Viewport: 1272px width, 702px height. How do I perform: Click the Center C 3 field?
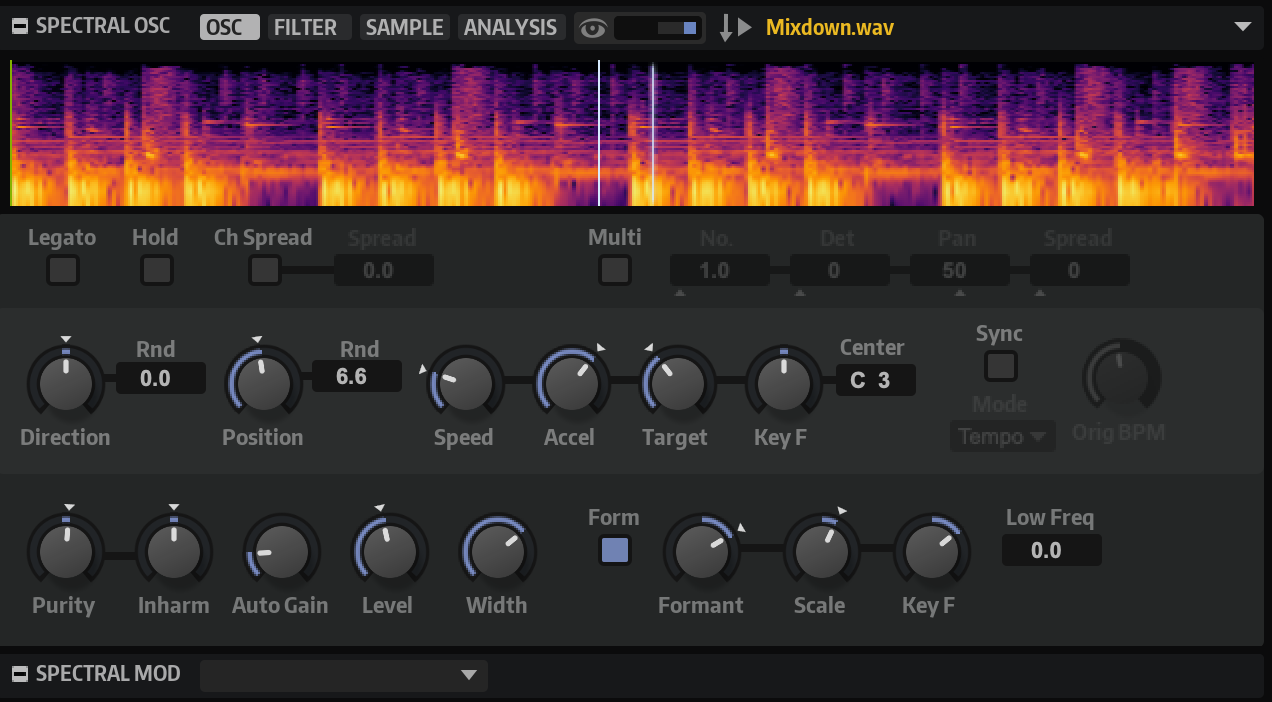876,380
